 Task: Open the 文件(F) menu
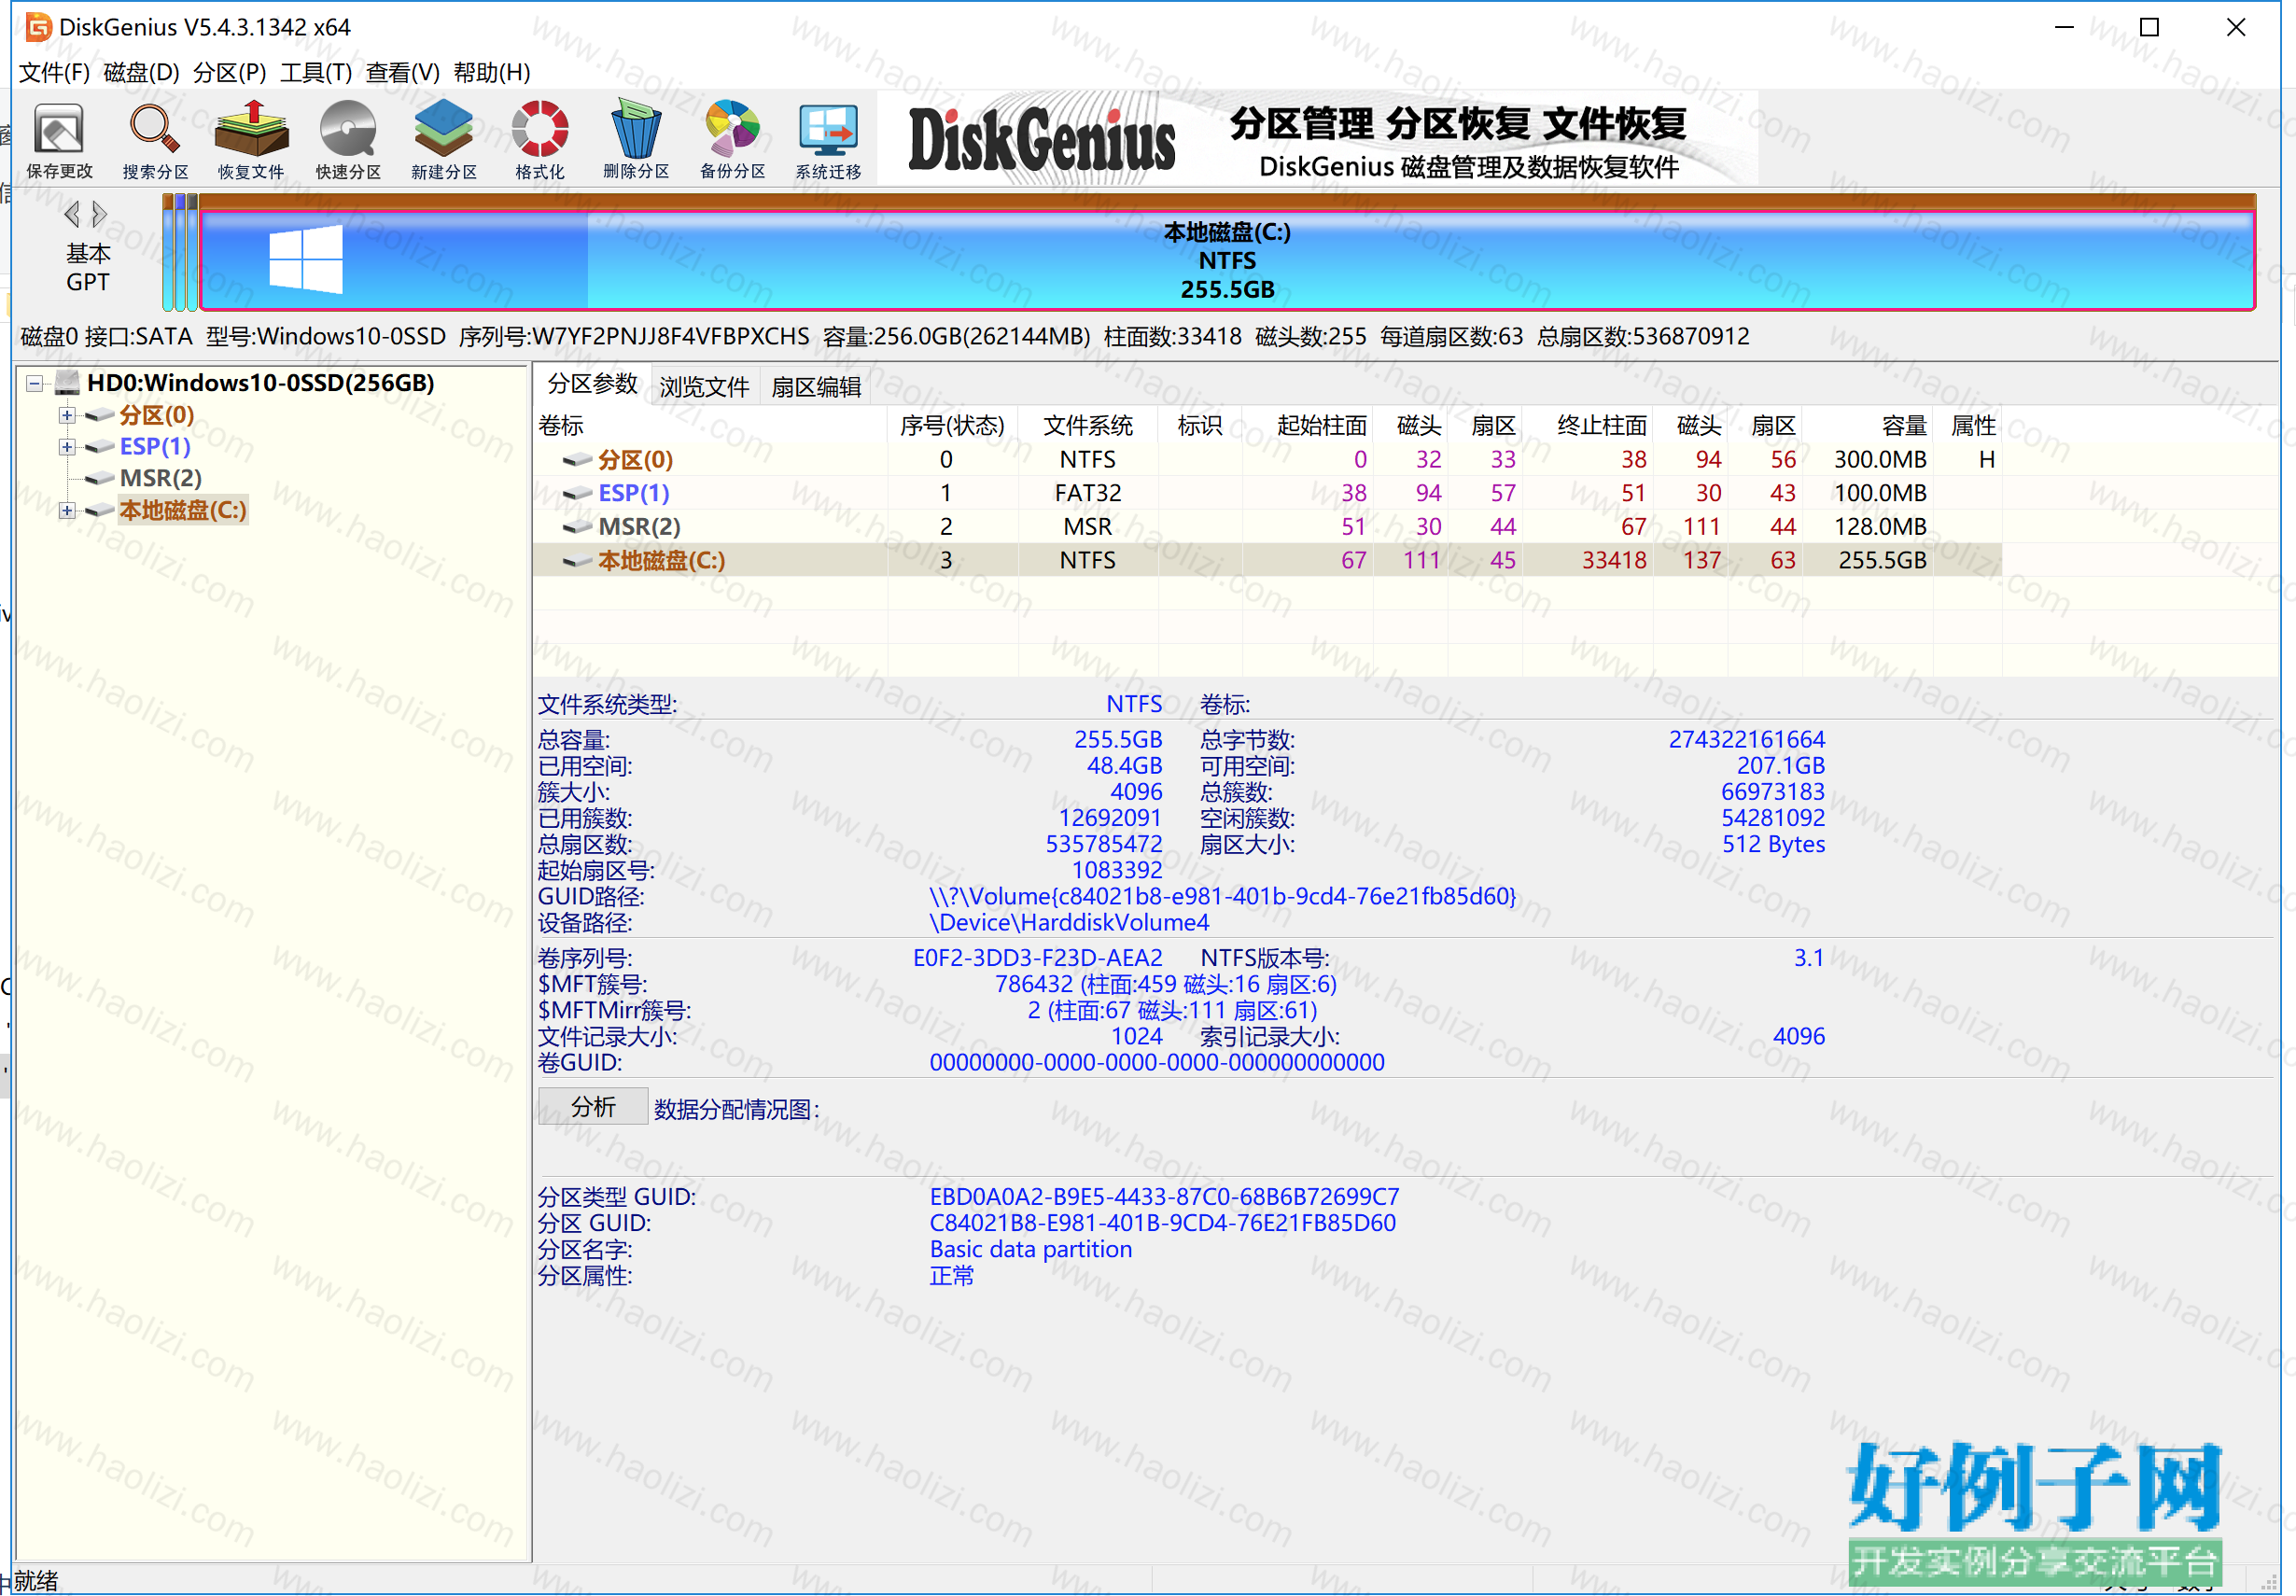(55, 72)
